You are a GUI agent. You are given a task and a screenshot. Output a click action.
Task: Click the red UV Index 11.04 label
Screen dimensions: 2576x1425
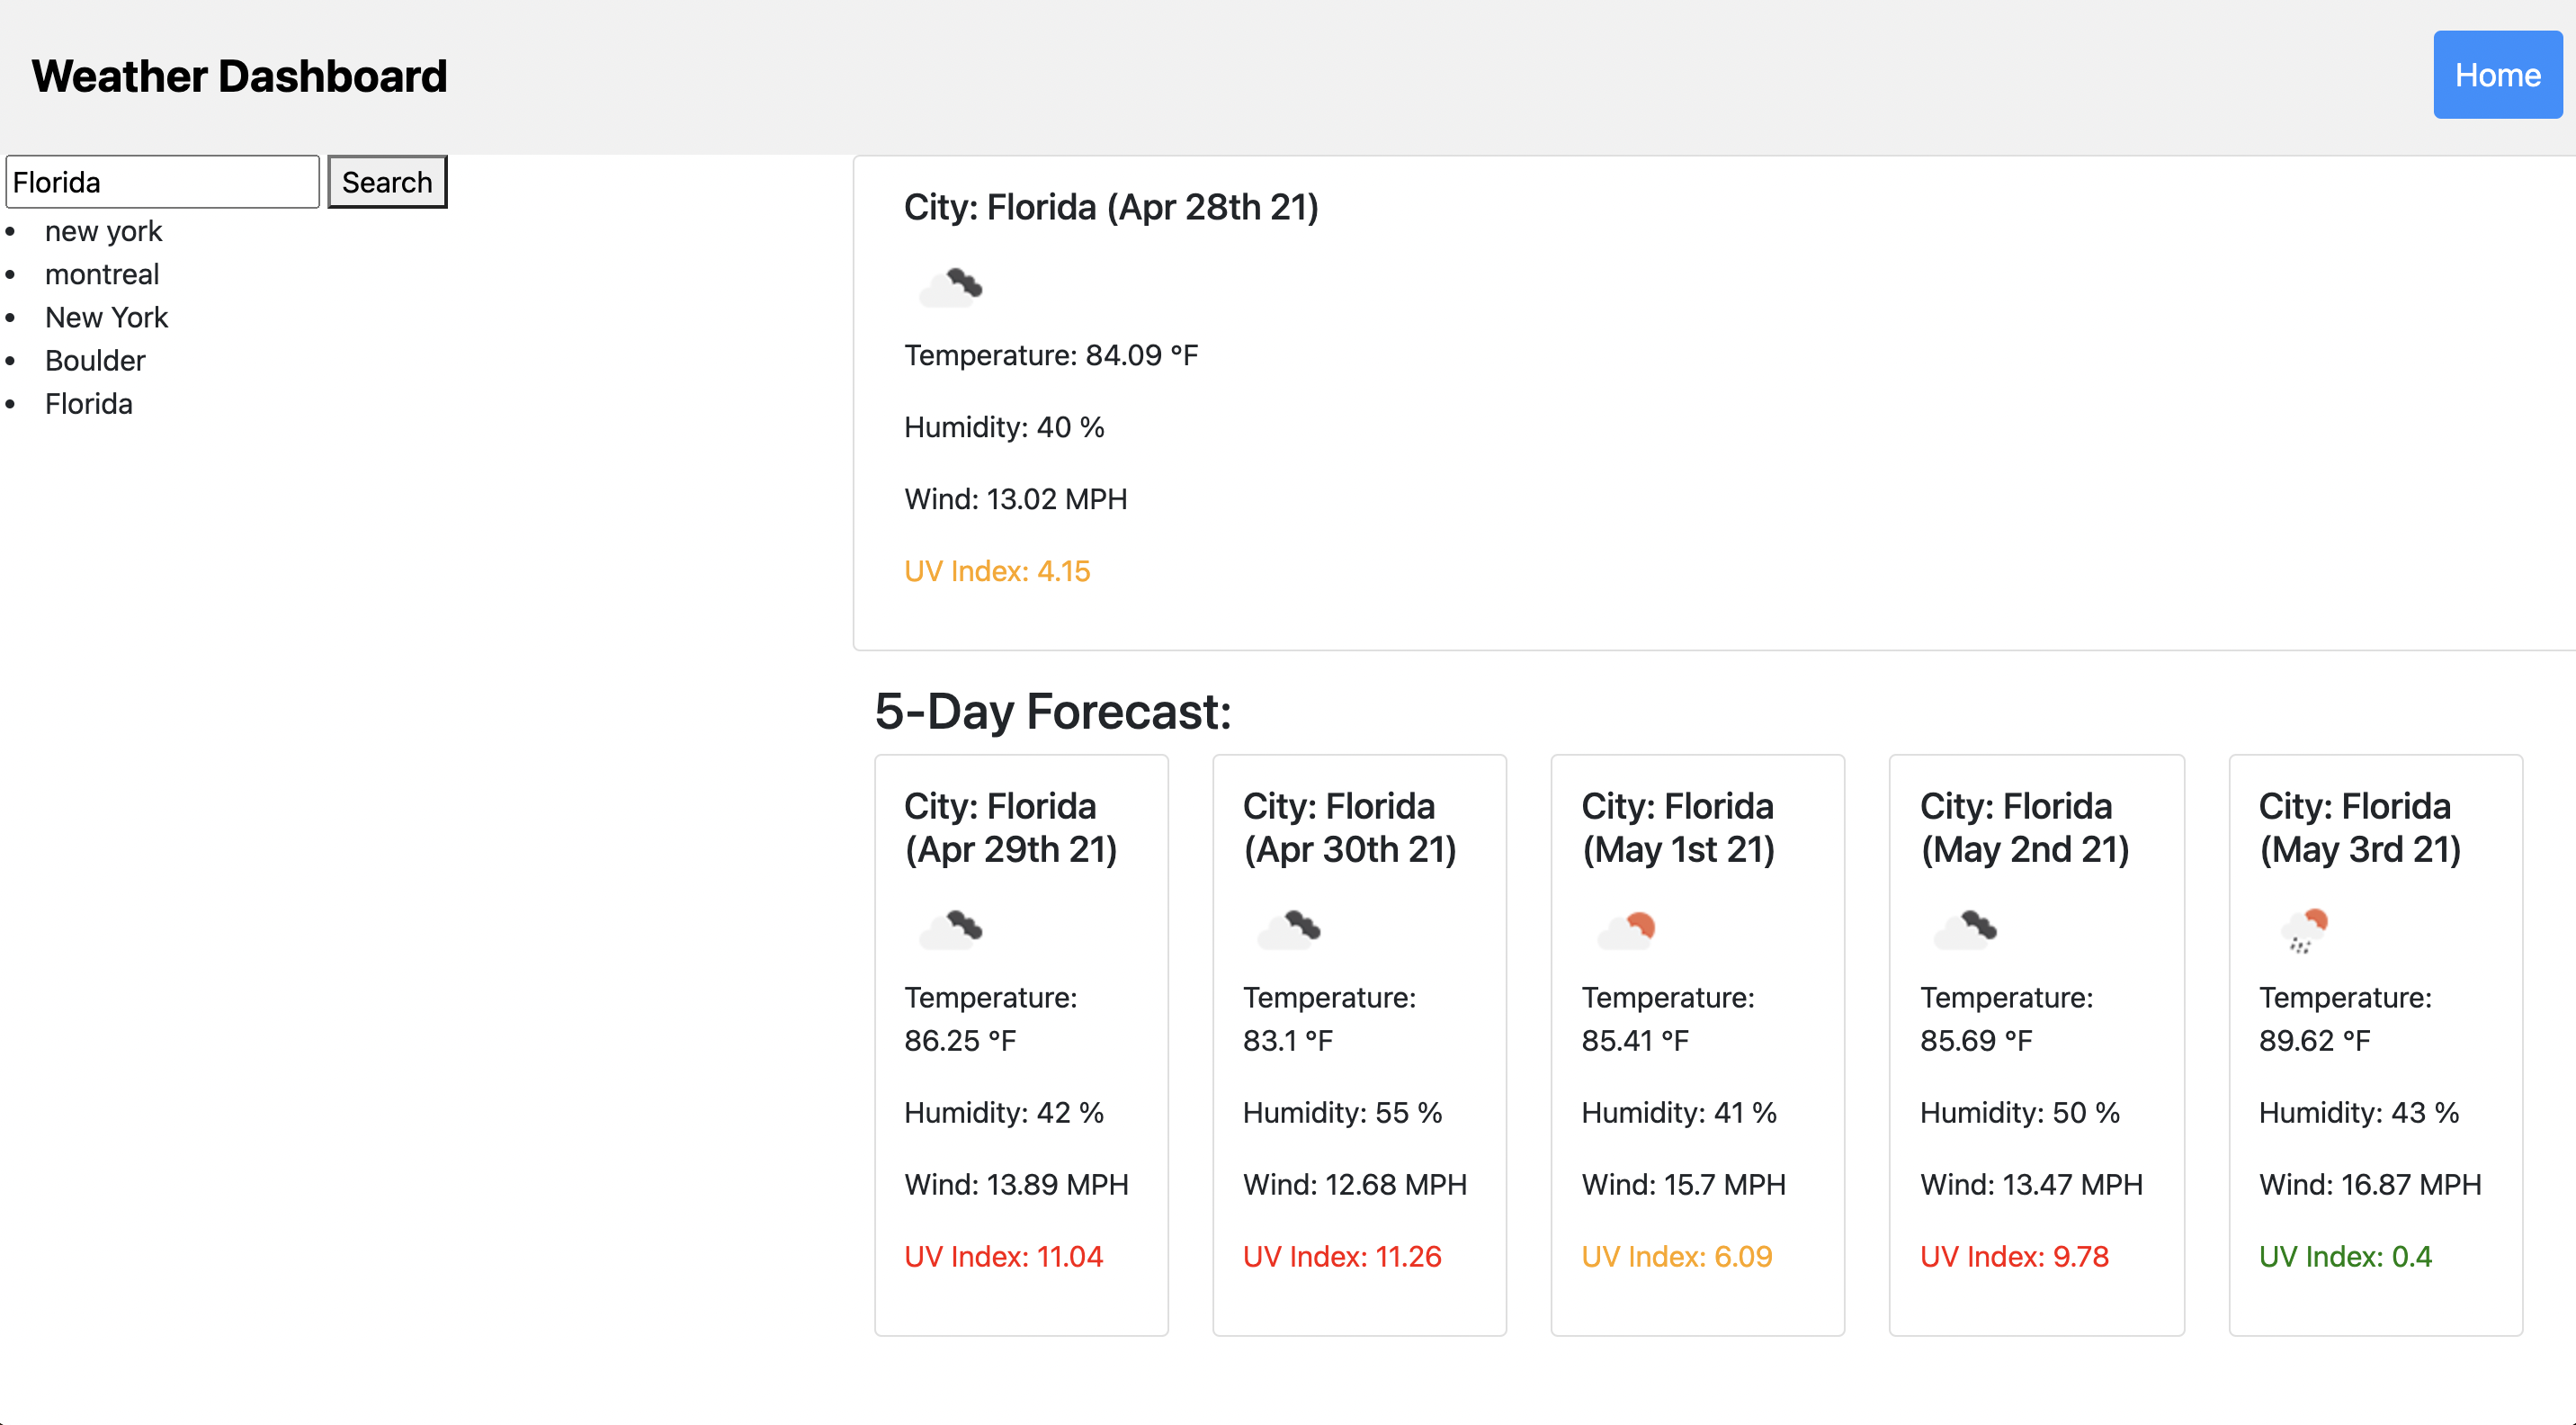point(1003,1256)
